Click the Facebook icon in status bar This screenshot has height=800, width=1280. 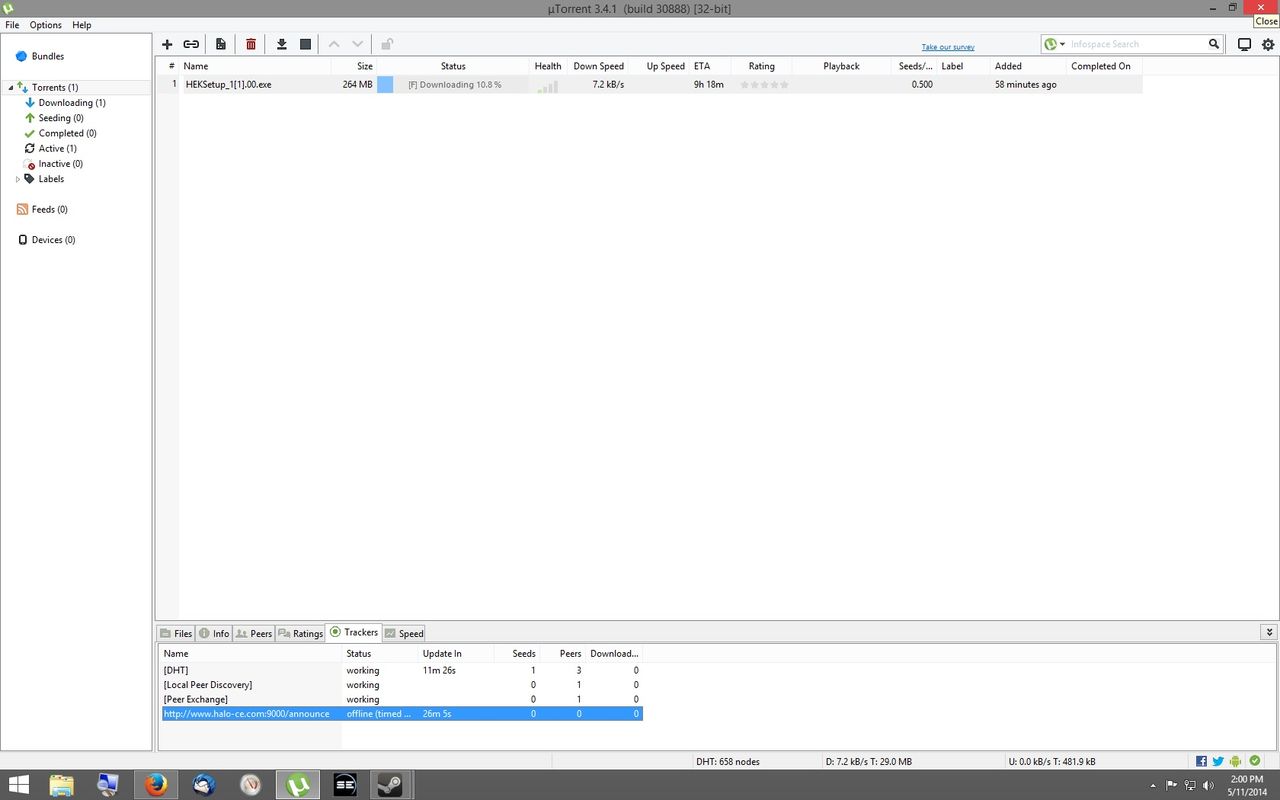point(1201,762)
